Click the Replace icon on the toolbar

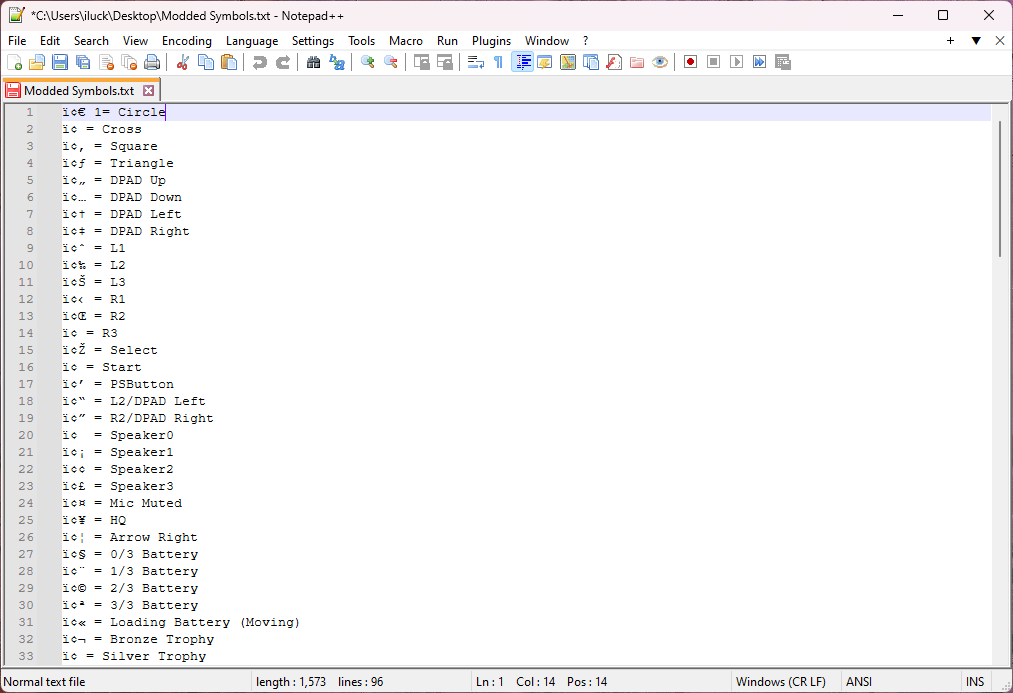336,61
